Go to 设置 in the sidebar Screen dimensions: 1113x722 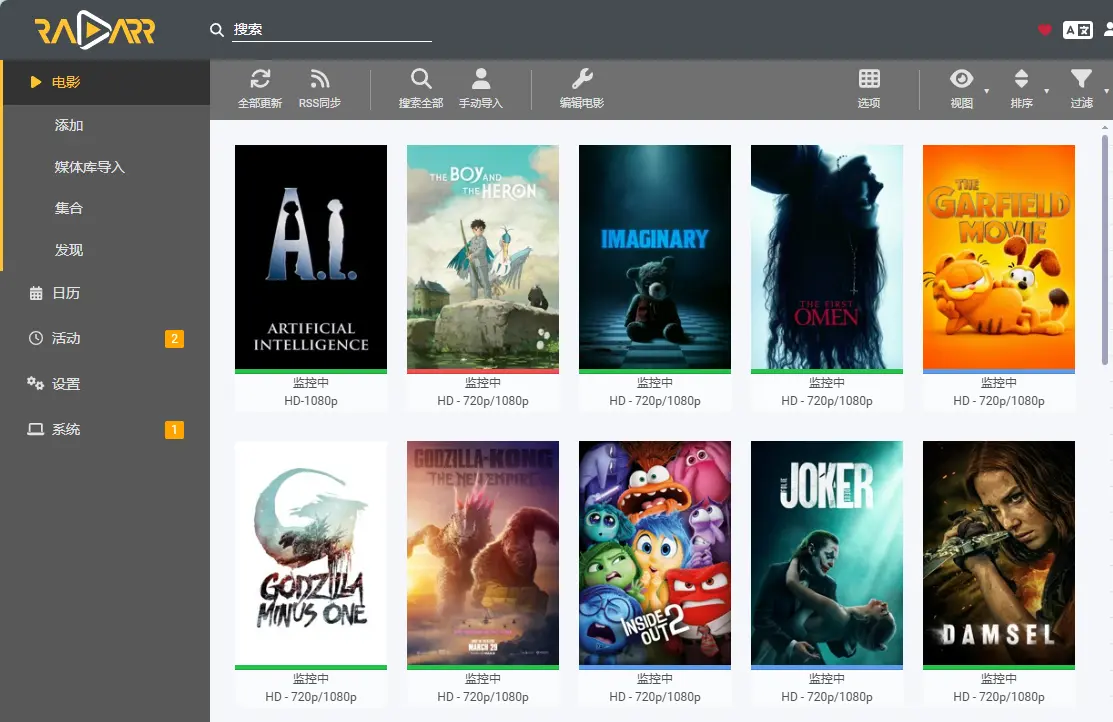(66, 384)
